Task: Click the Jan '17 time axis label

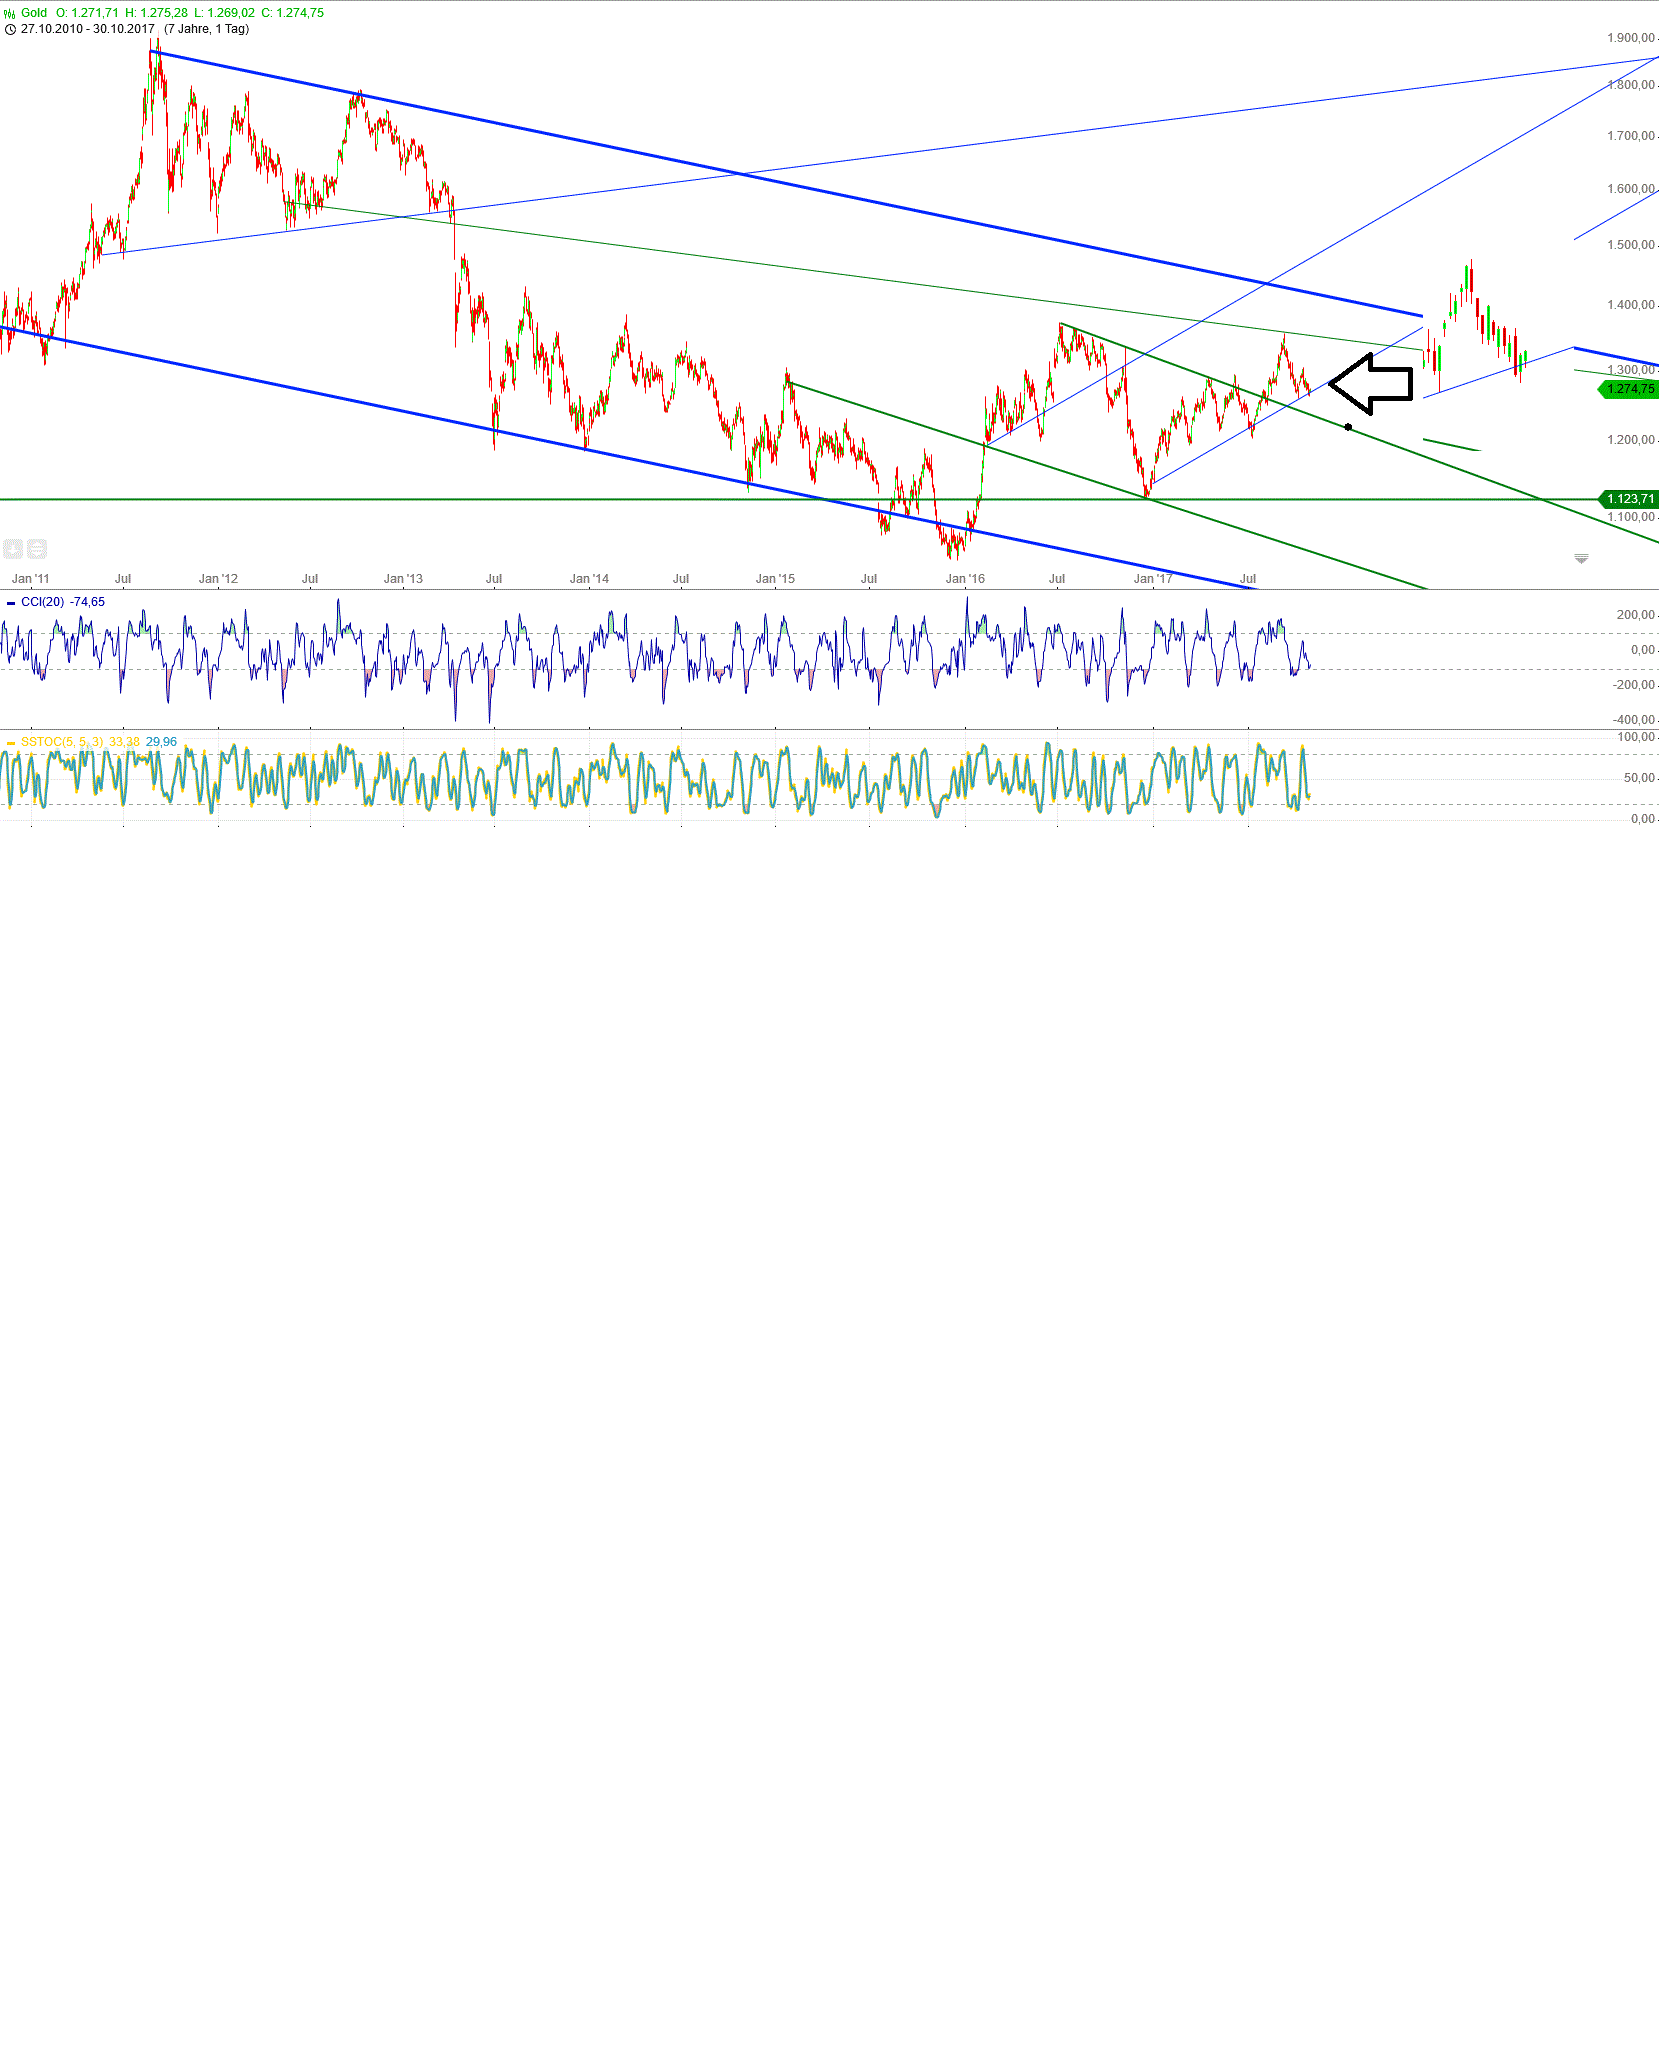Action: (x=1153, y=579)
